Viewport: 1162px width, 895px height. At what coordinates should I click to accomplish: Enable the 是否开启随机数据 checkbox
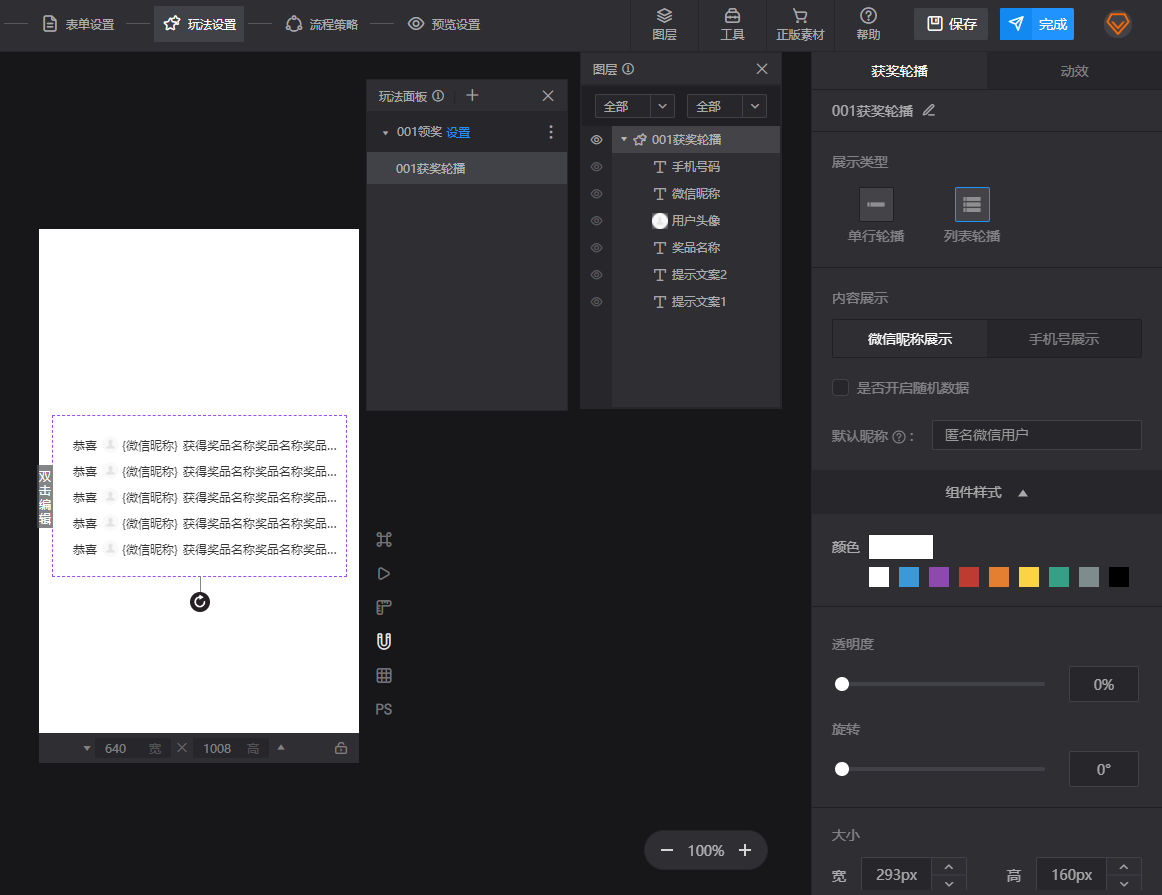click(840, 387)
